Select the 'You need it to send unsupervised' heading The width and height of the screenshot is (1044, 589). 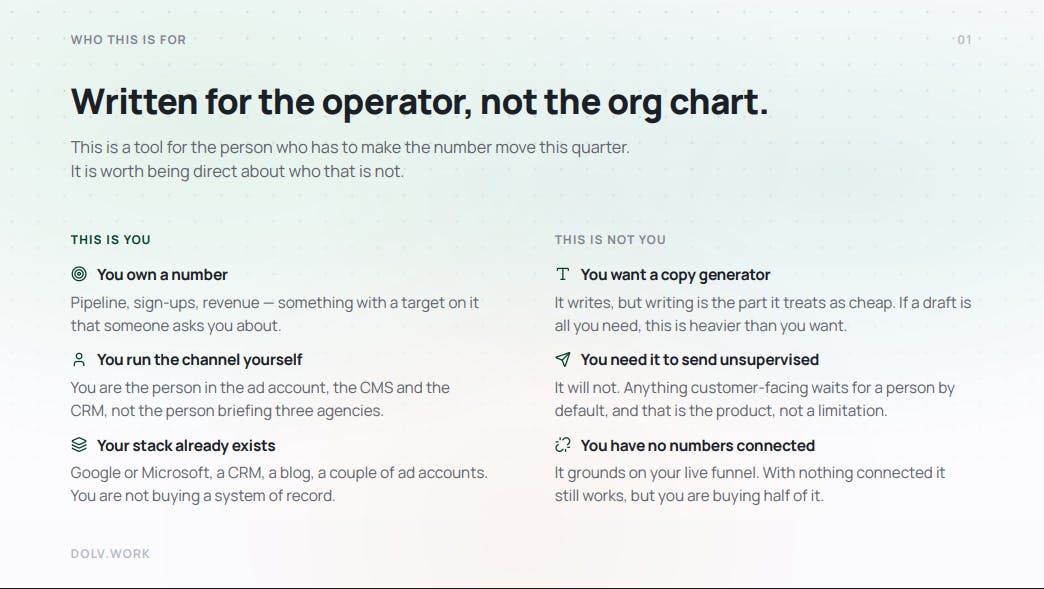click(699, 360)
